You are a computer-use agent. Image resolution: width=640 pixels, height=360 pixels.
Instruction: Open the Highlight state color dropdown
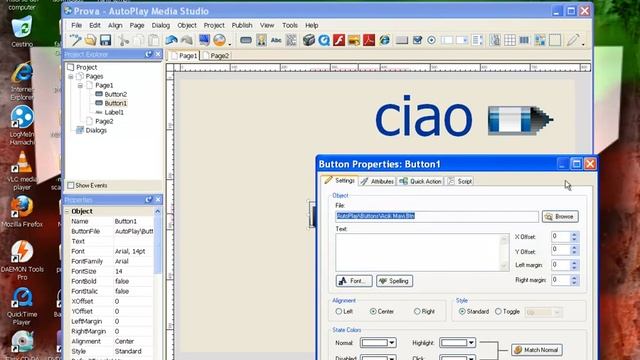(x=471, y=343)
